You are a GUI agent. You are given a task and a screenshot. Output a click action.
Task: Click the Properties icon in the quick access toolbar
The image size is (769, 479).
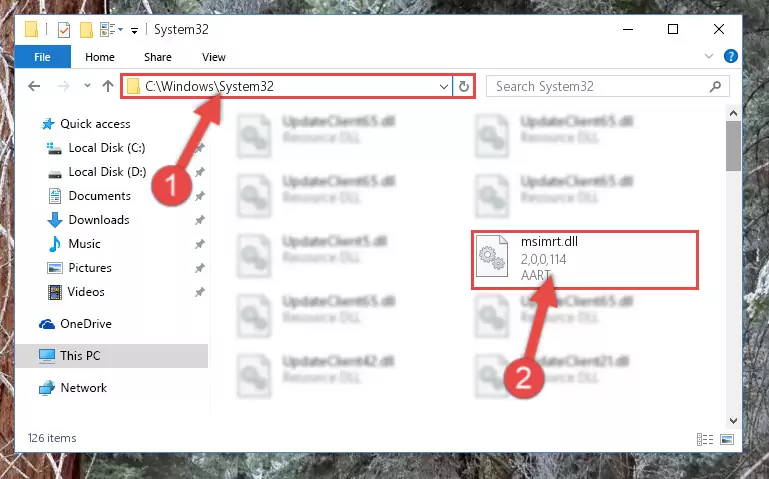64,30
